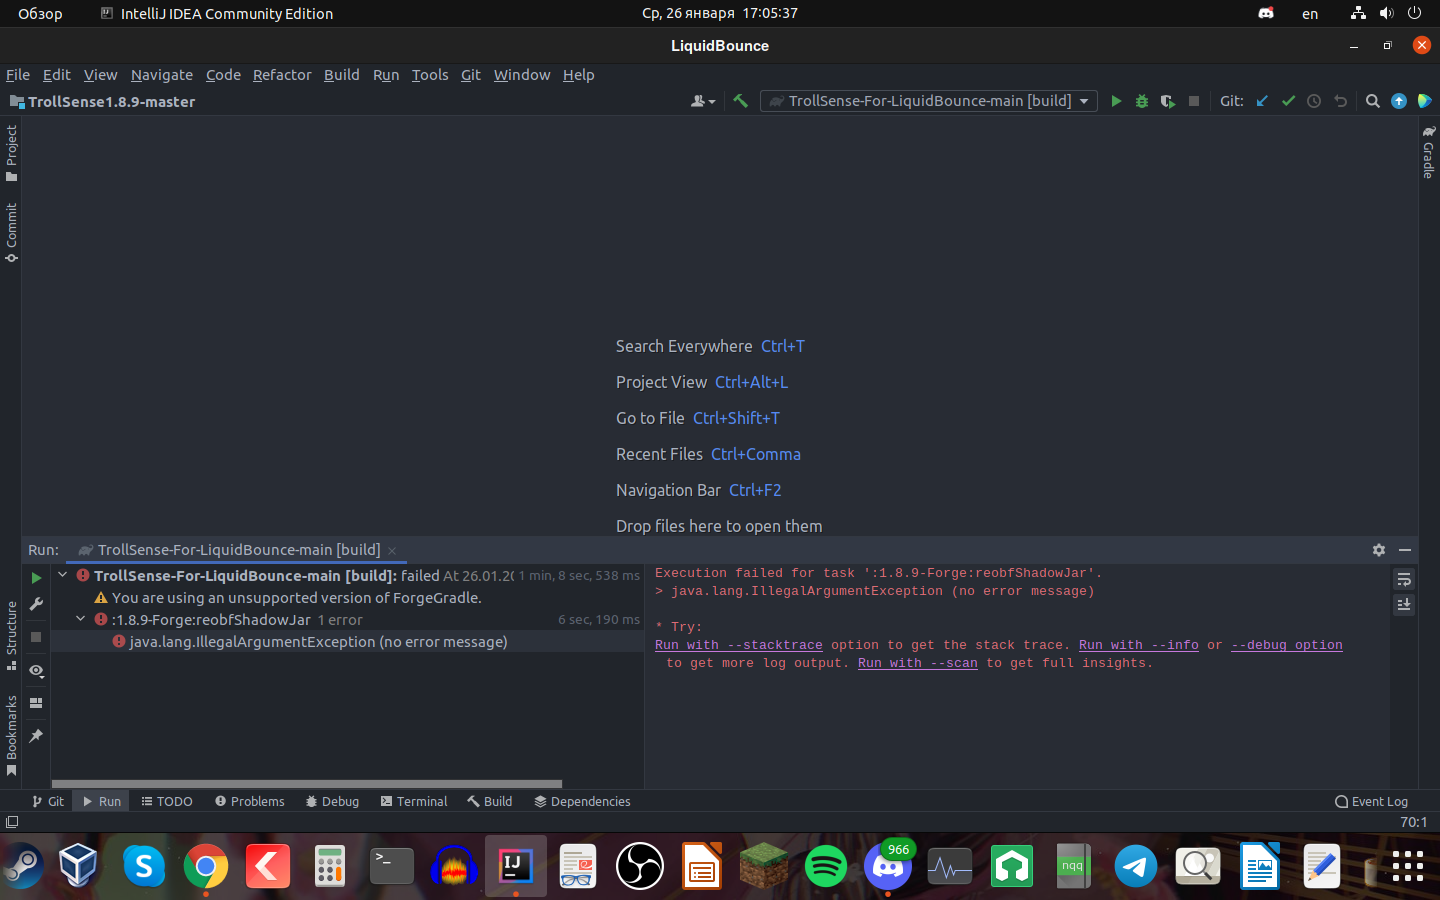The width and height of the screenshot is (1440, 900).
Task: Click Run with Coverage icon
Action: [1167, 101]
